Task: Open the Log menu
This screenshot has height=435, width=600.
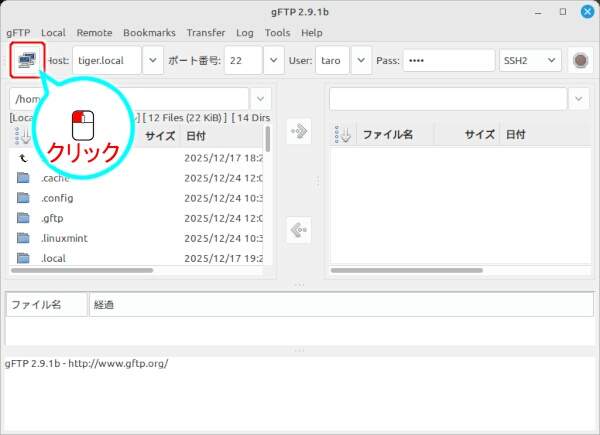Action: coord(245,33)
